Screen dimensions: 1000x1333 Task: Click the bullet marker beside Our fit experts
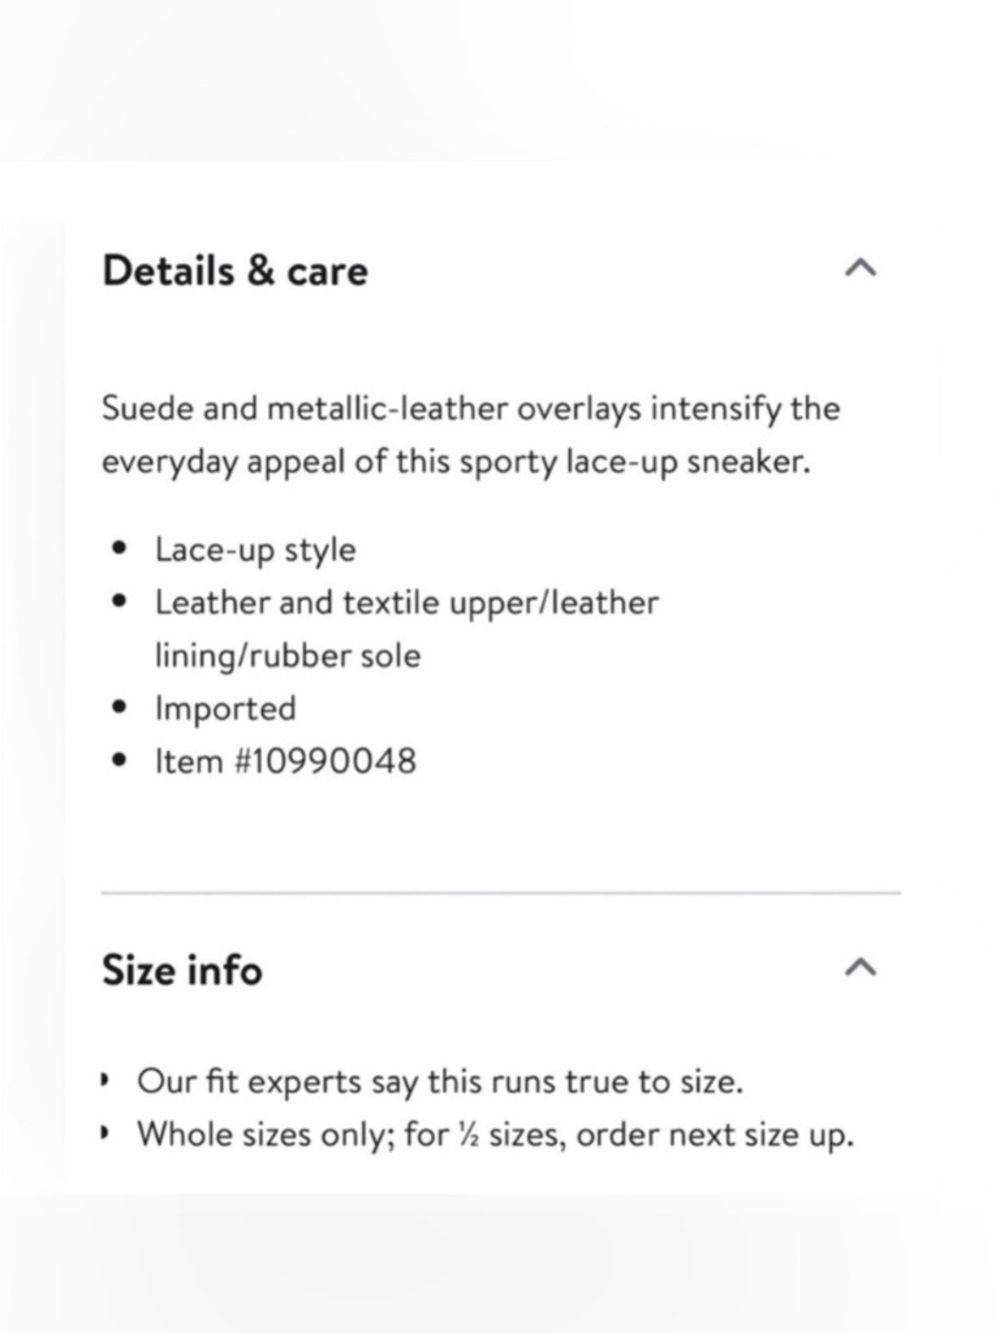coord(104,1081)
